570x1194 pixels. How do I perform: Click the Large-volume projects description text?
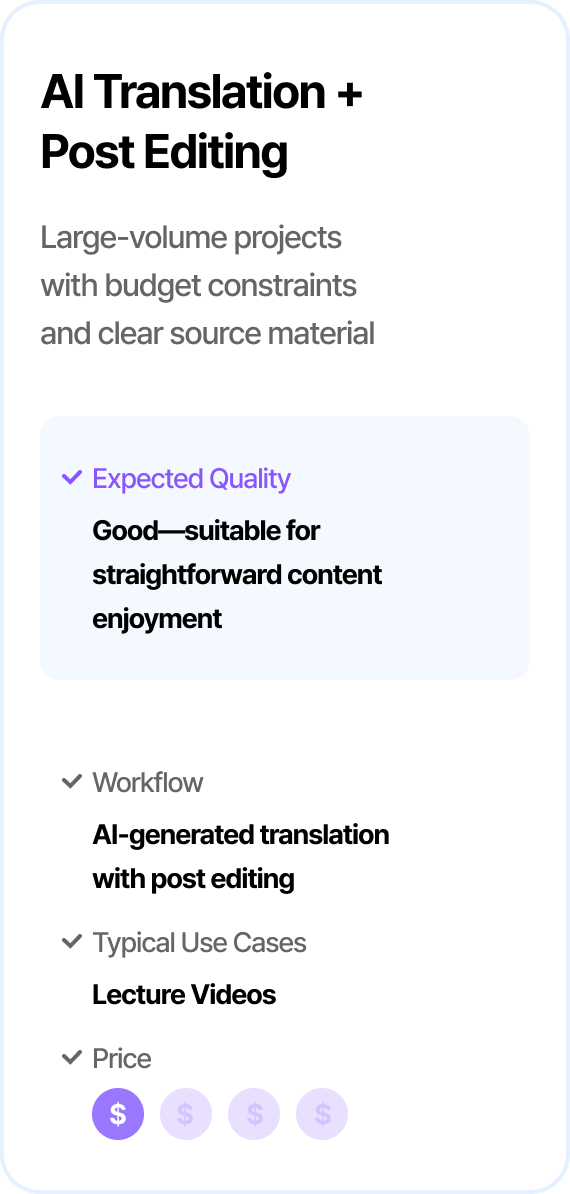pyautogui.click(x=207, y=286)
